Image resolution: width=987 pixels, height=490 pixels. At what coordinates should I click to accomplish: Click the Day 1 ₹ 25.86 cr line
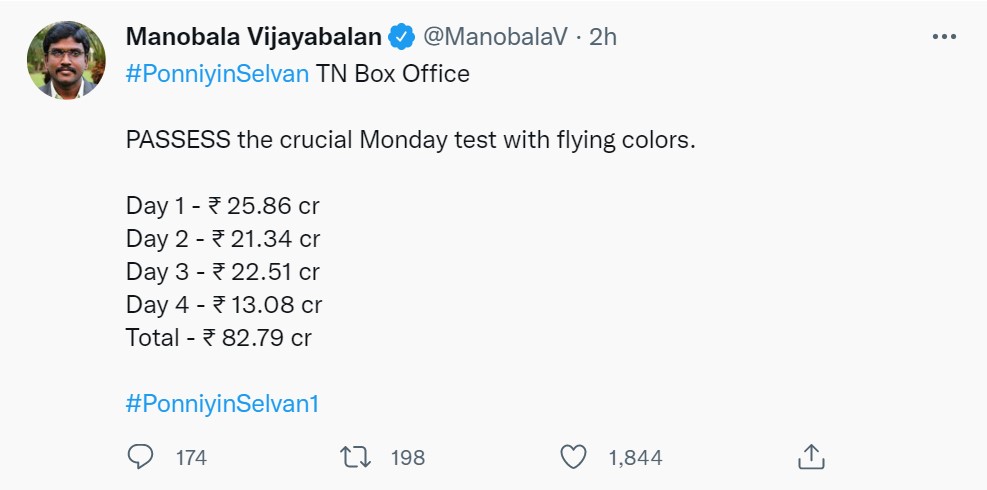coord(222,206)
